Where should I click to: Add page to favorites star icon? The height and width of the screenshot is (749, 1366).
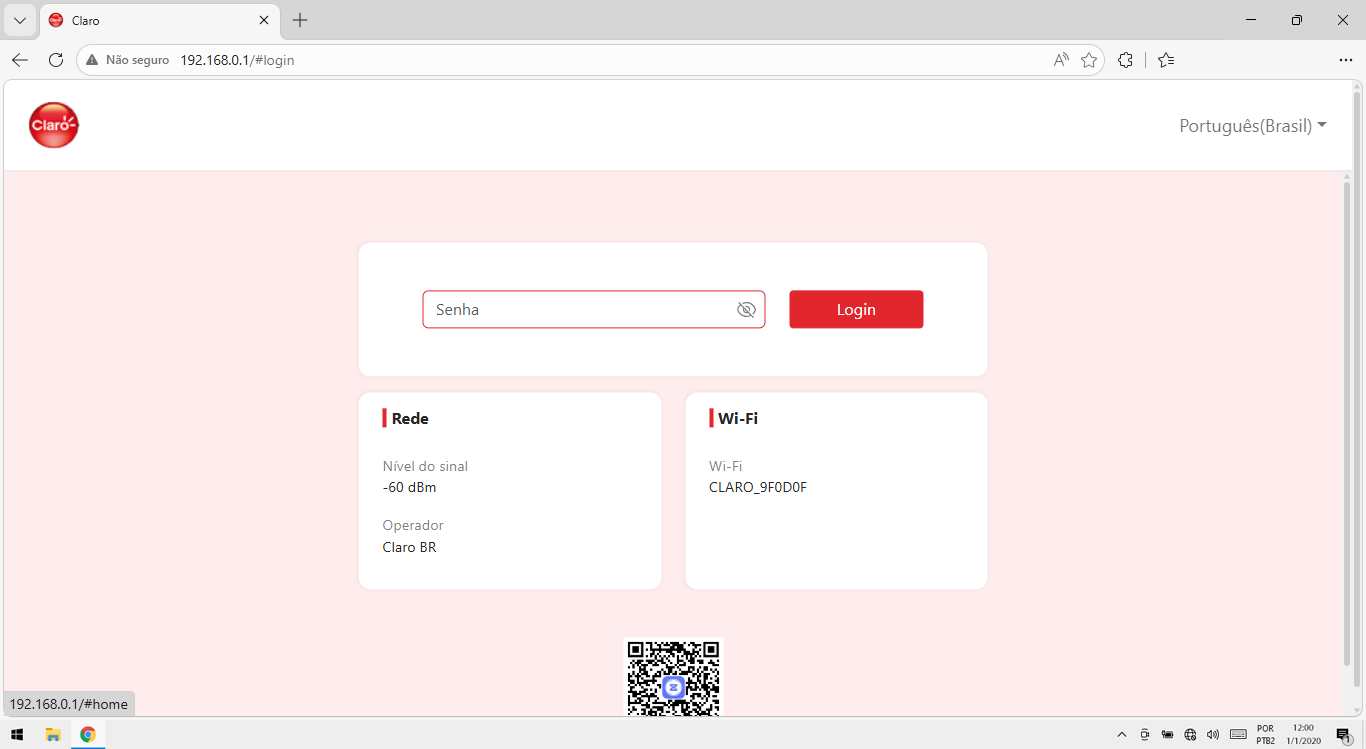(1089, 60)
